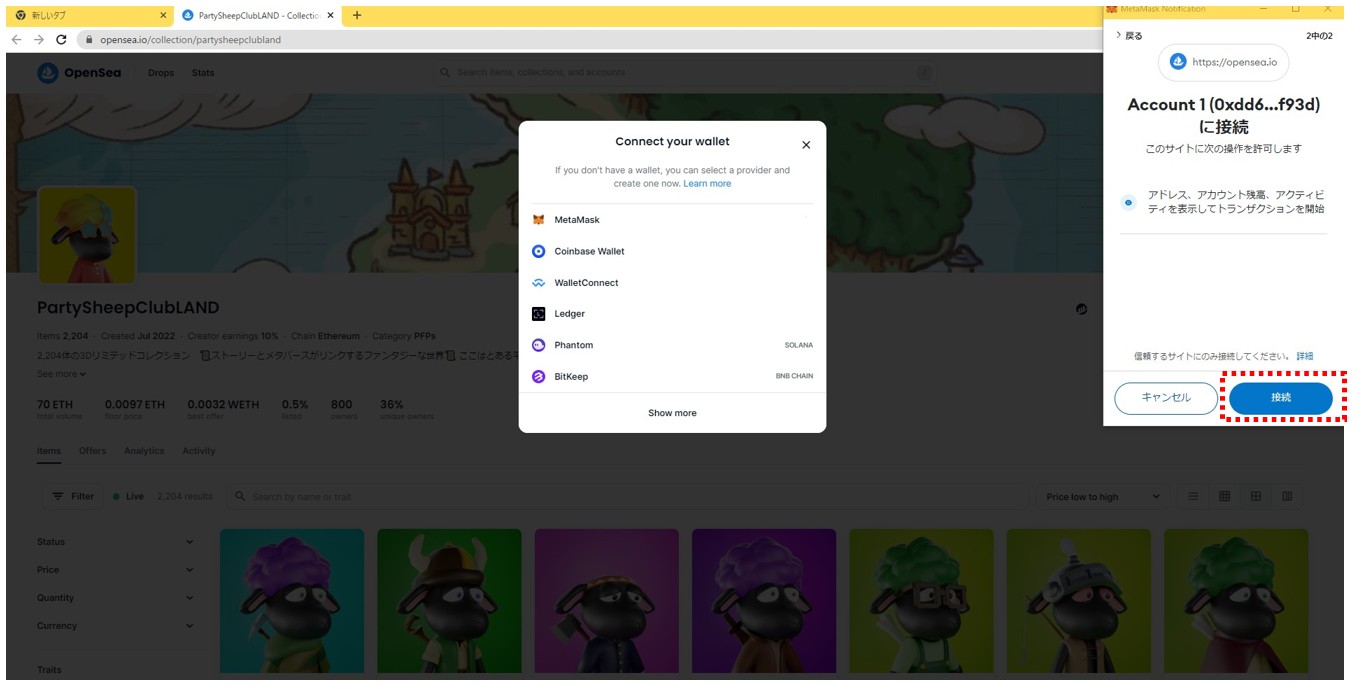Click the OpenSea header search field

click(x=686, y=73)
